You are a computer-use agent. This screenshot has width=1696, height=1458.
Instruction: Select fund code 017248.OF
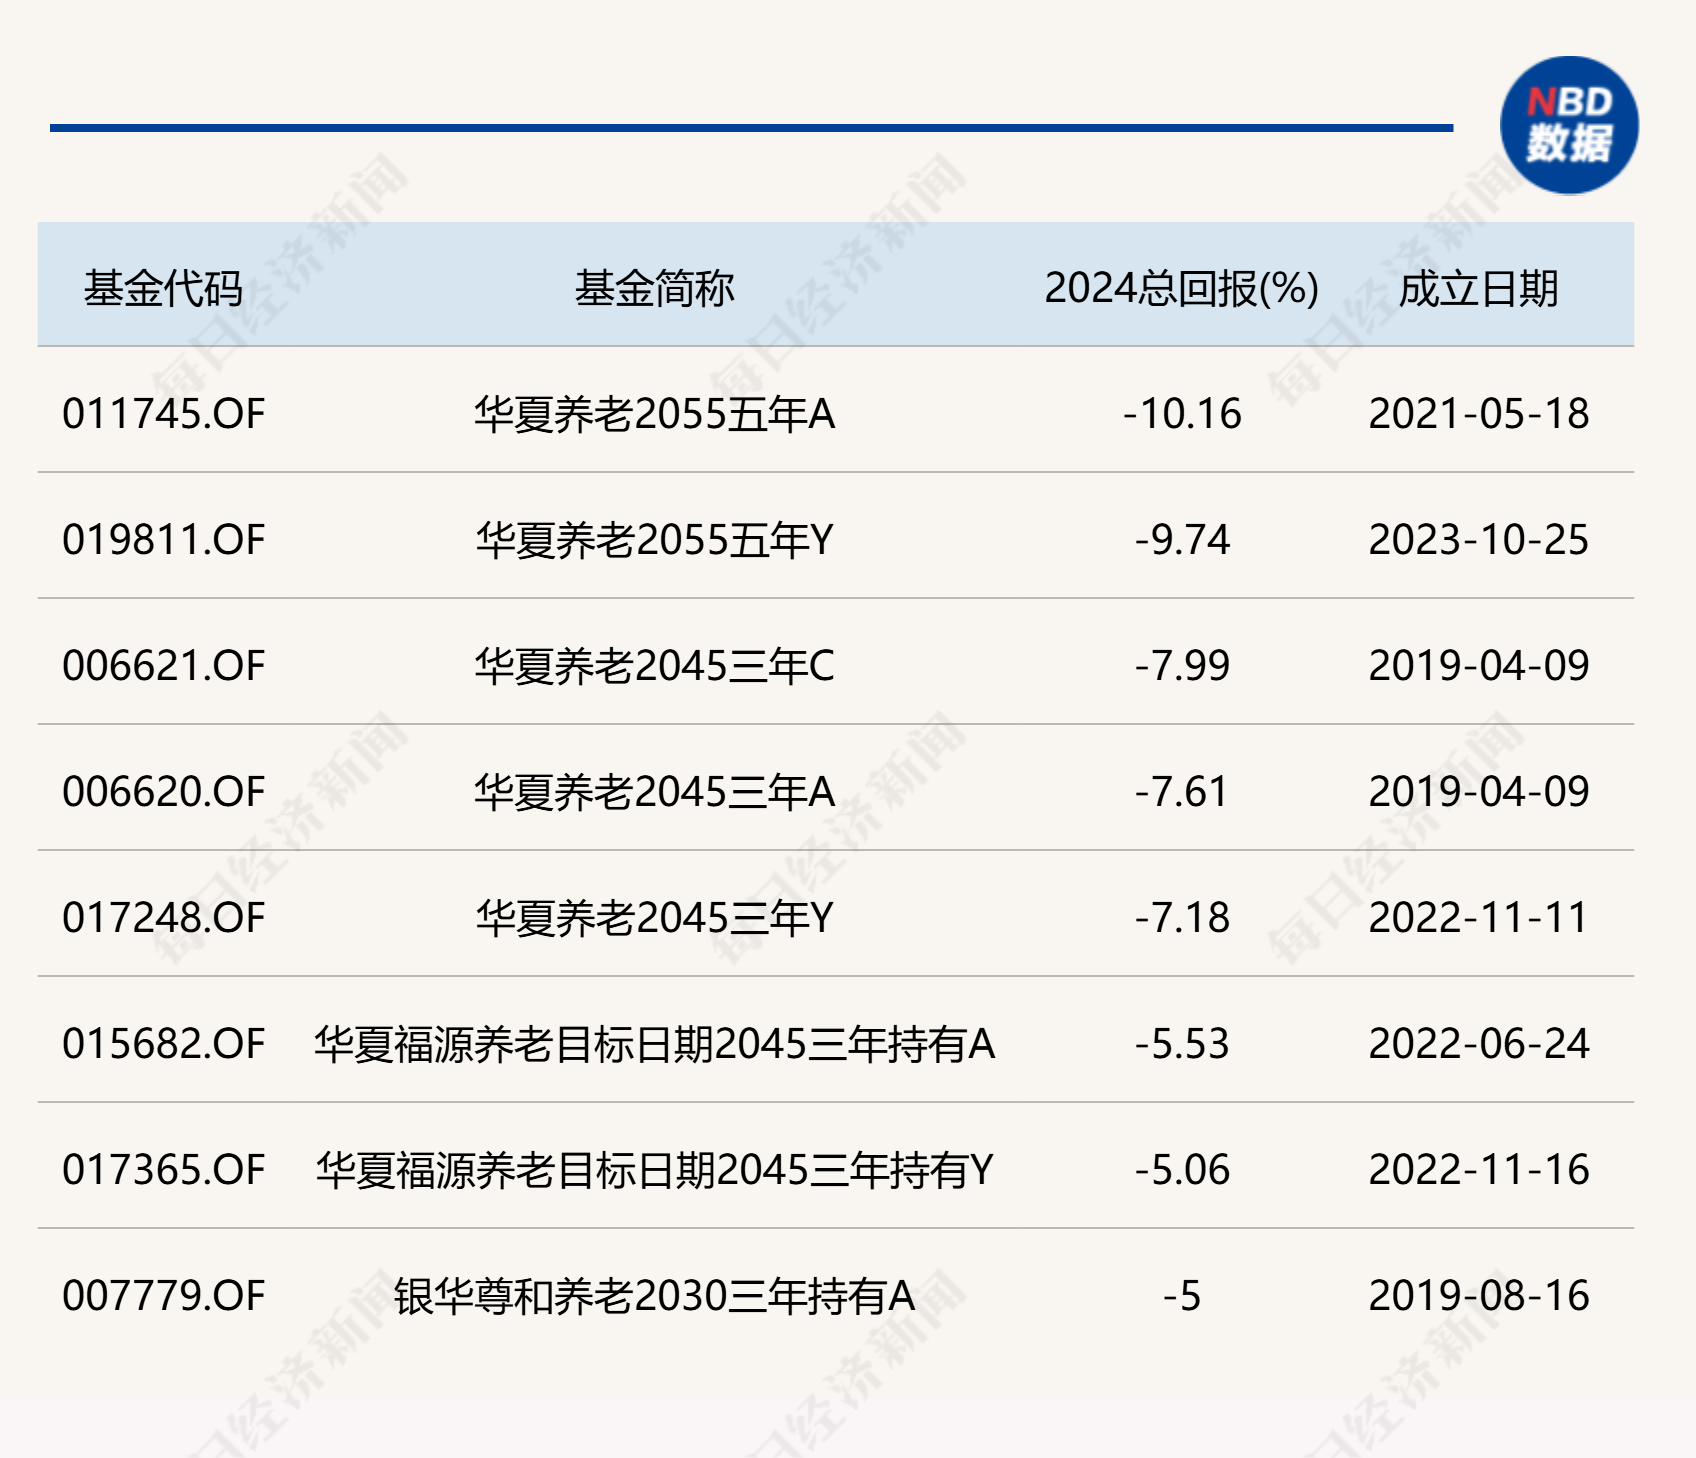[x=164, y=918]
